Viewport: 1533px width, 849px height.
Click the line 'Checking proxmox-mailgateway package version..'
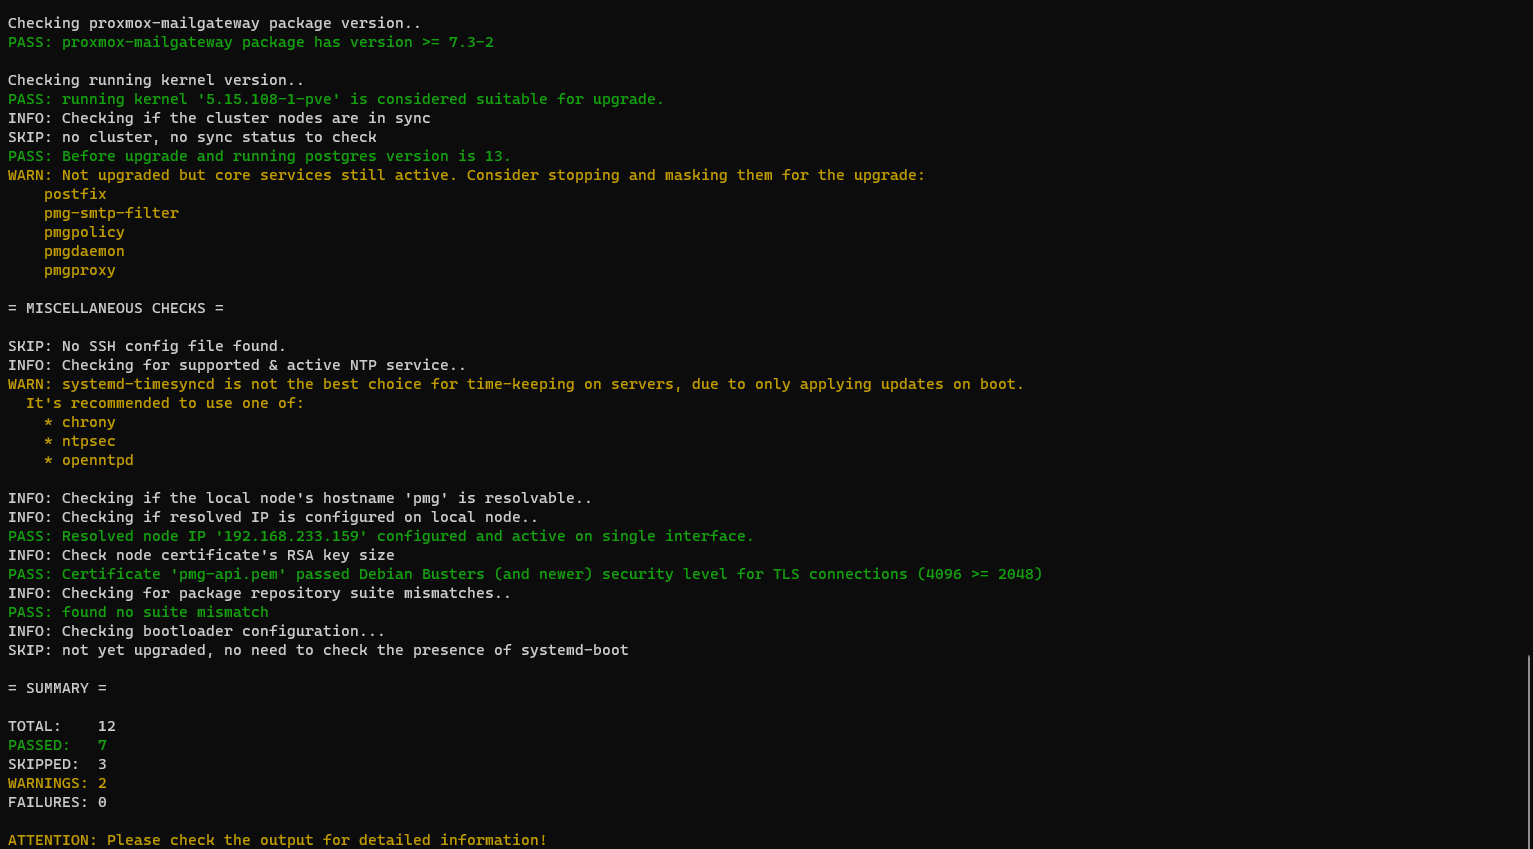pyautogui.click(x=215, y=23)
